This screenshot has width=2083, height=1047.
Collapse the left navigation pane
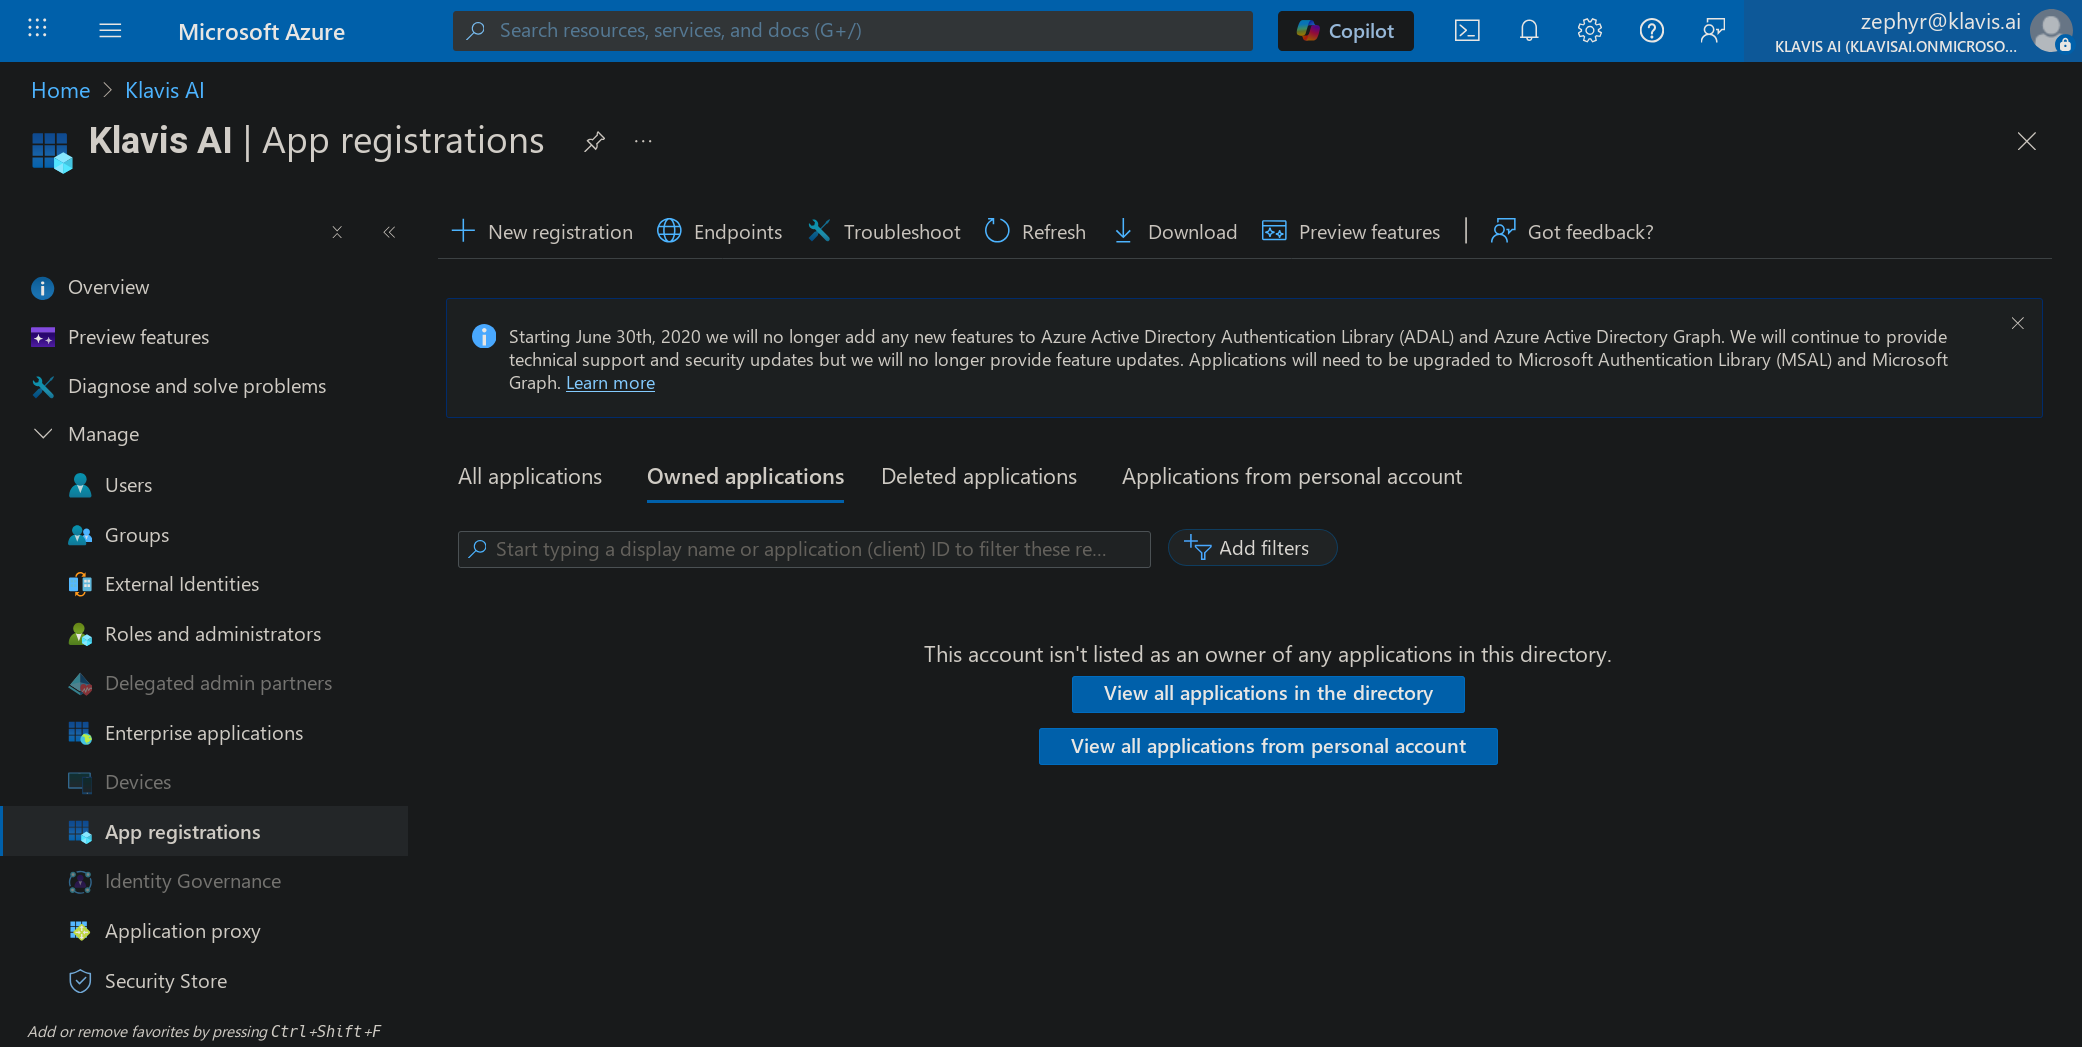pyautogui.click(x=389, y=231)
